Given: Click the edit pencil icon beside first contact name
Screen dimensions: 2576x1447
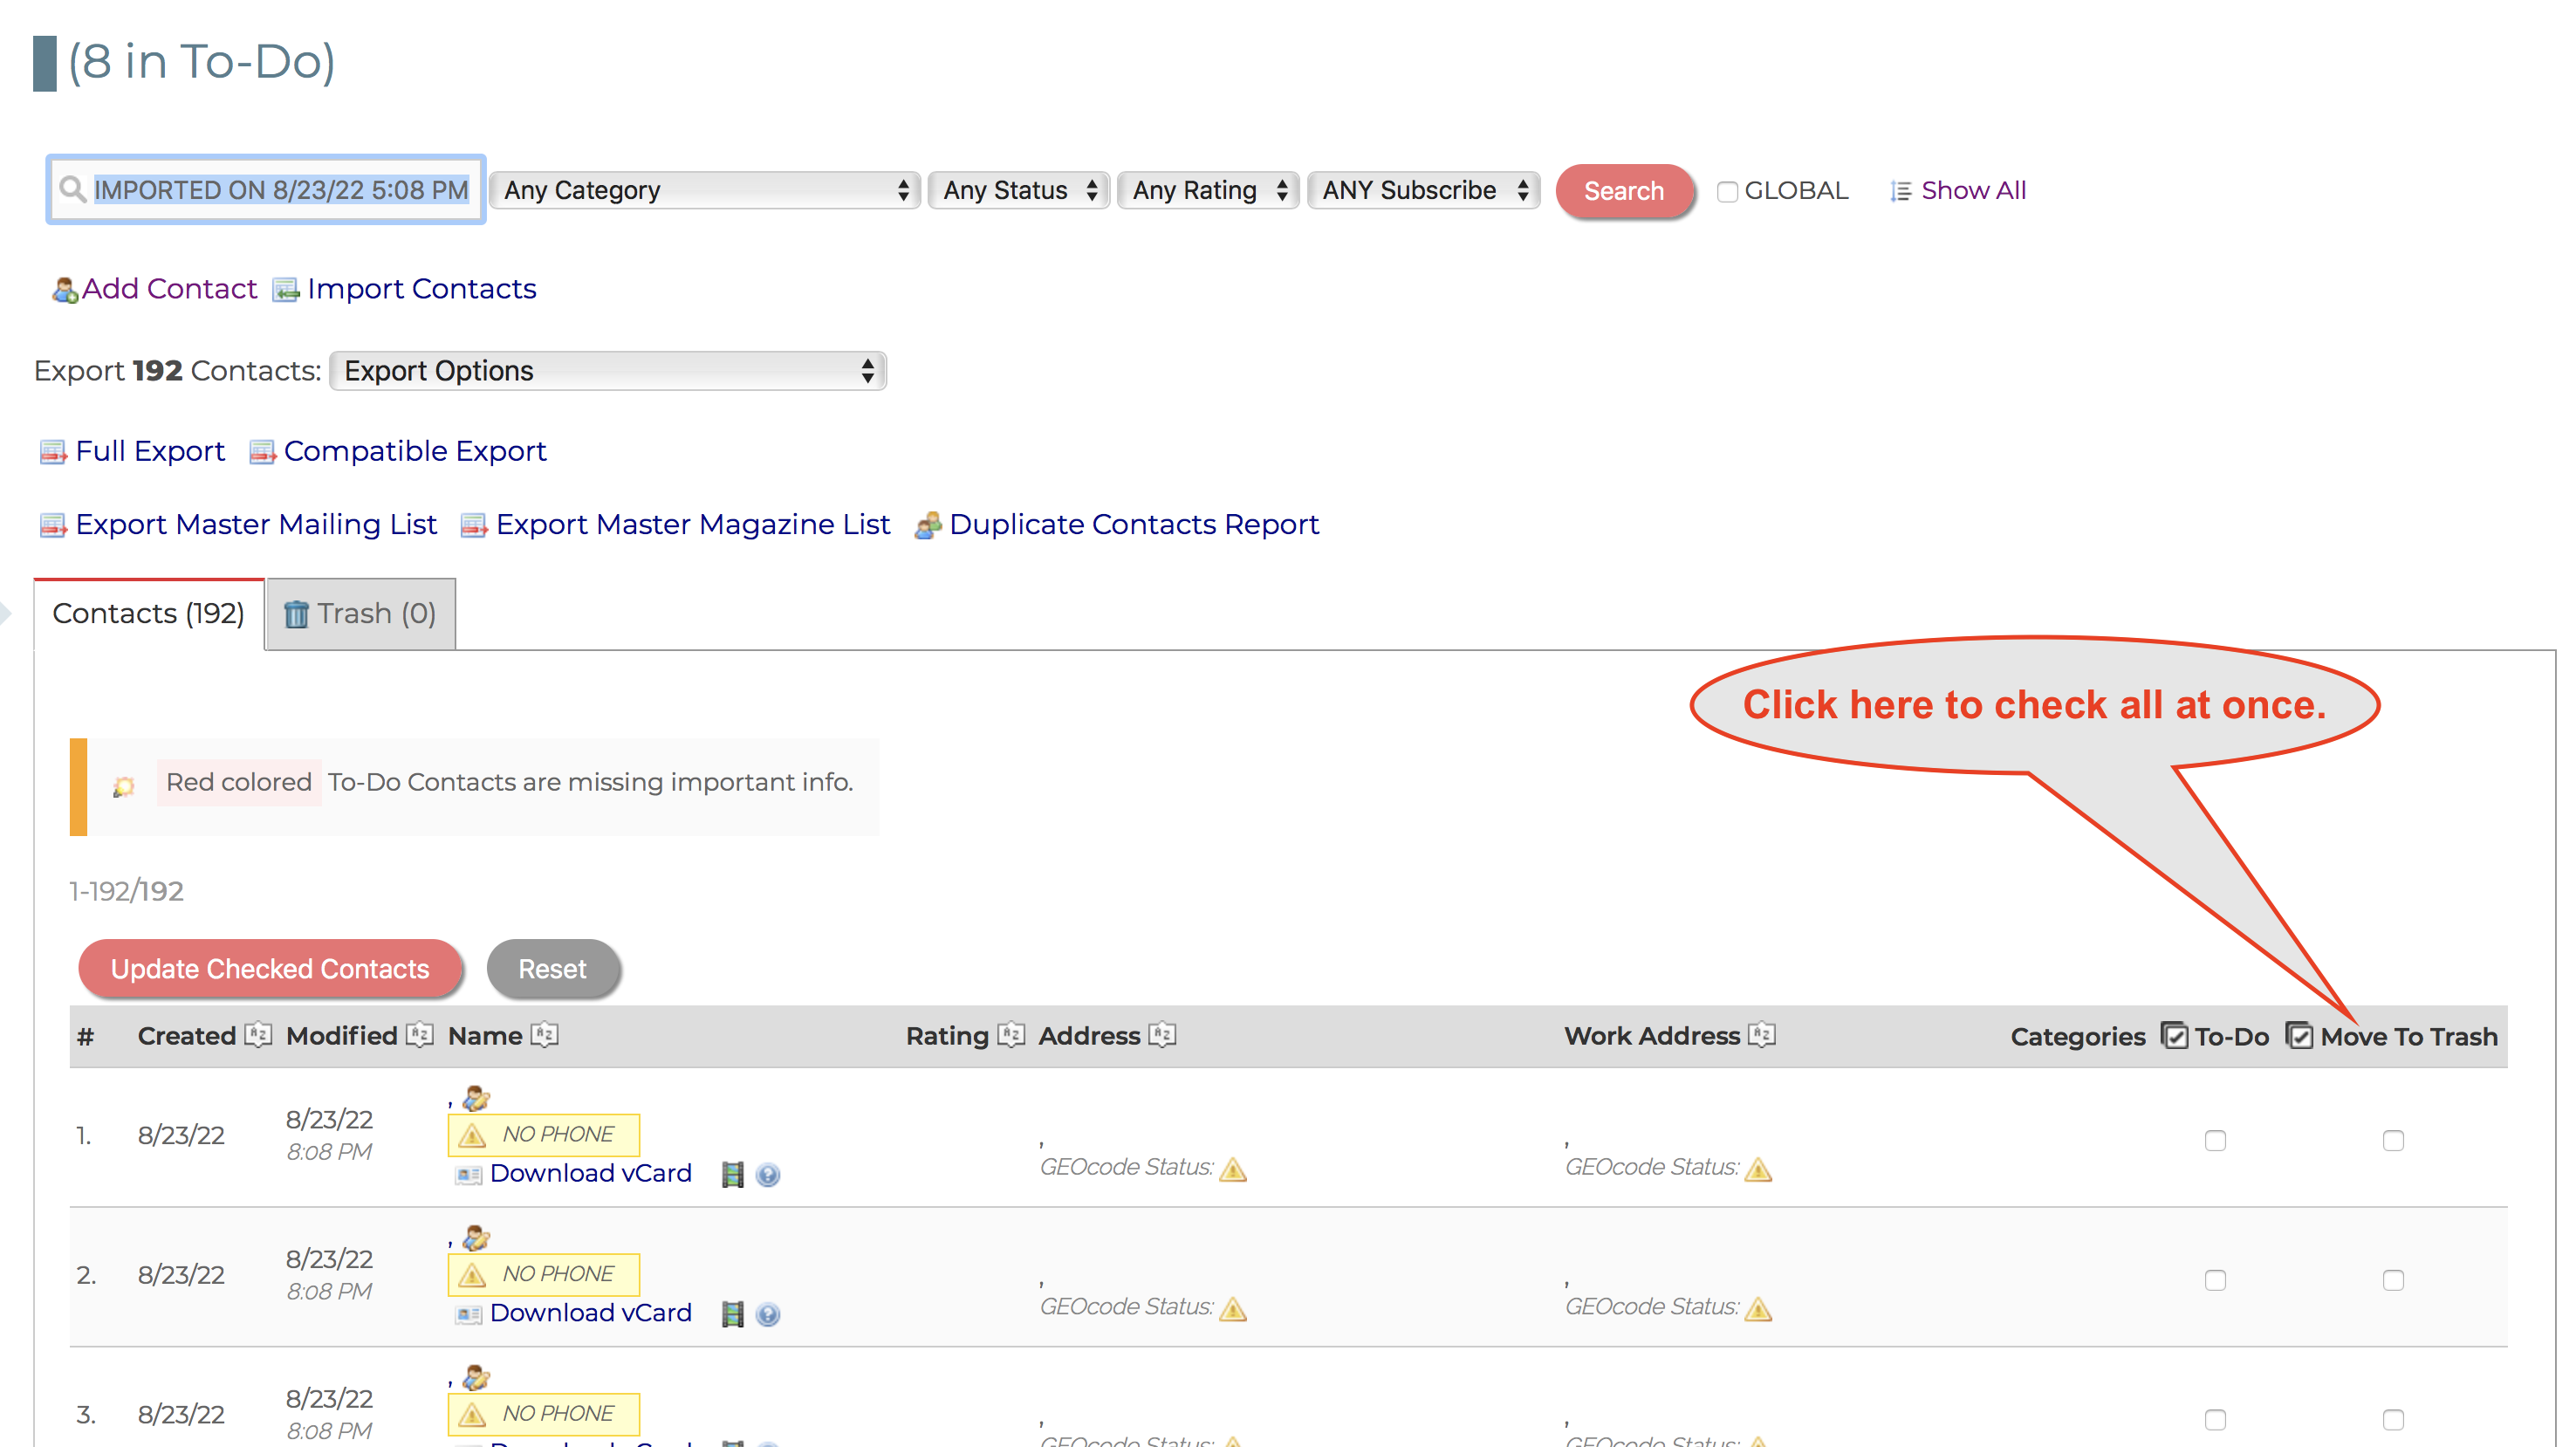Looking at the screenshot, I should pyautogui.click(x=477, y=1097).
